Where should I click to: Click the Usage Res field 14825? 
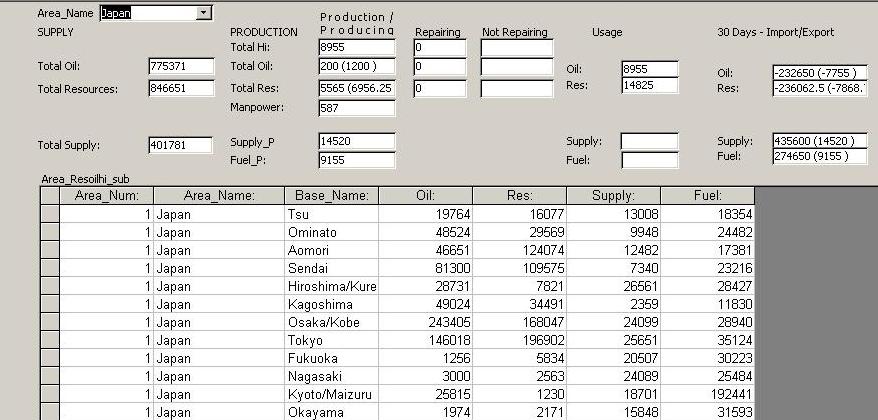650,85
